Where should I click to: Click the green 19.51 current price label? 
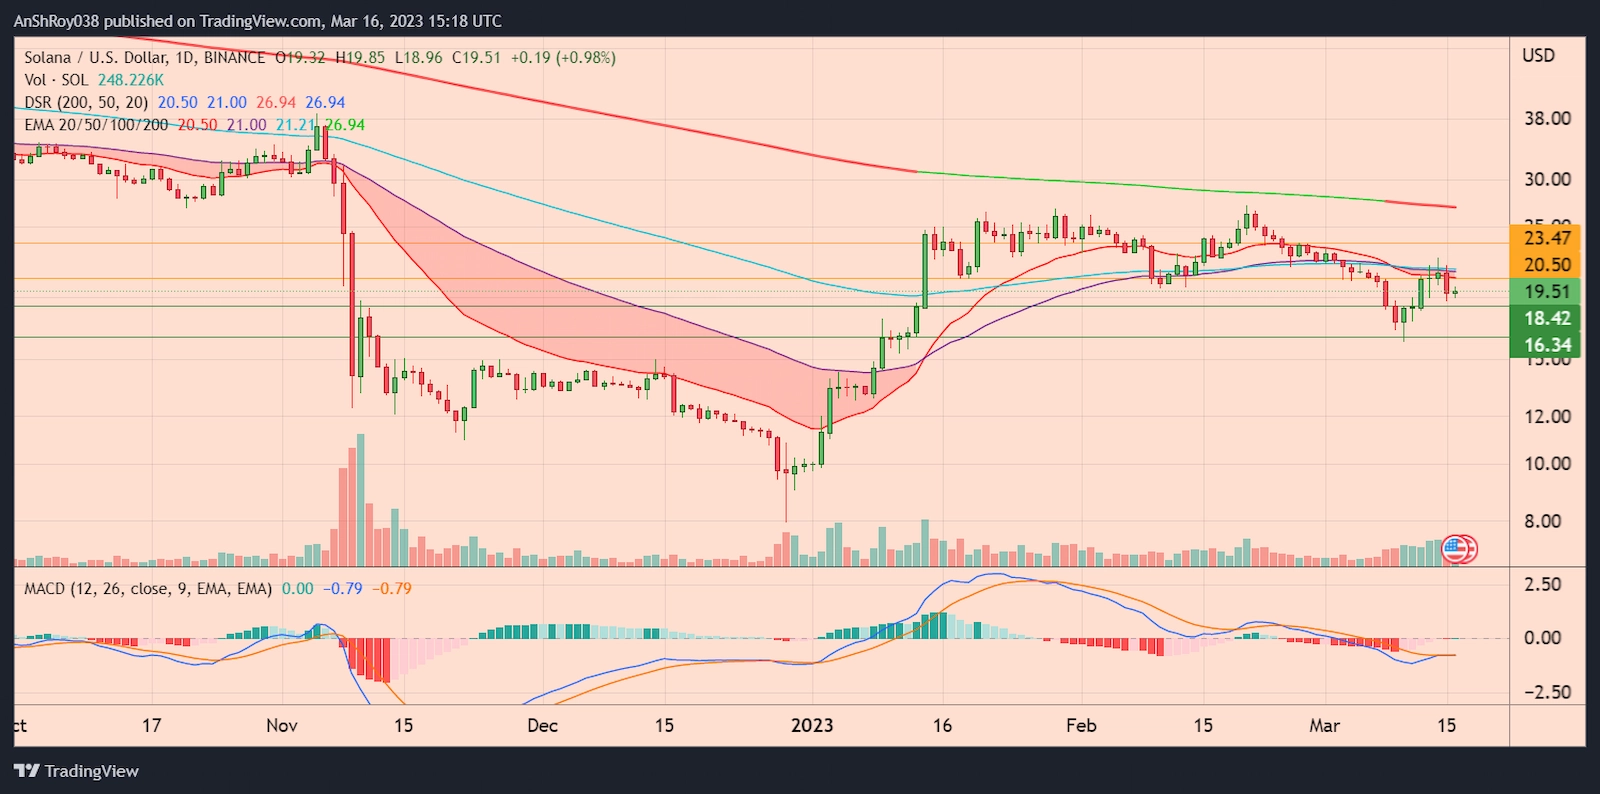coord(1546,292)
